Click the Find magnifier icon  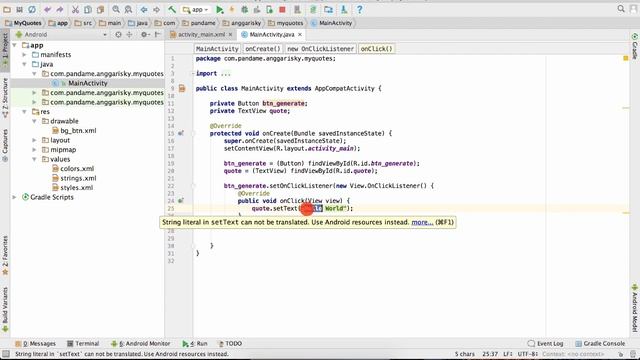(x=116, y=9)
